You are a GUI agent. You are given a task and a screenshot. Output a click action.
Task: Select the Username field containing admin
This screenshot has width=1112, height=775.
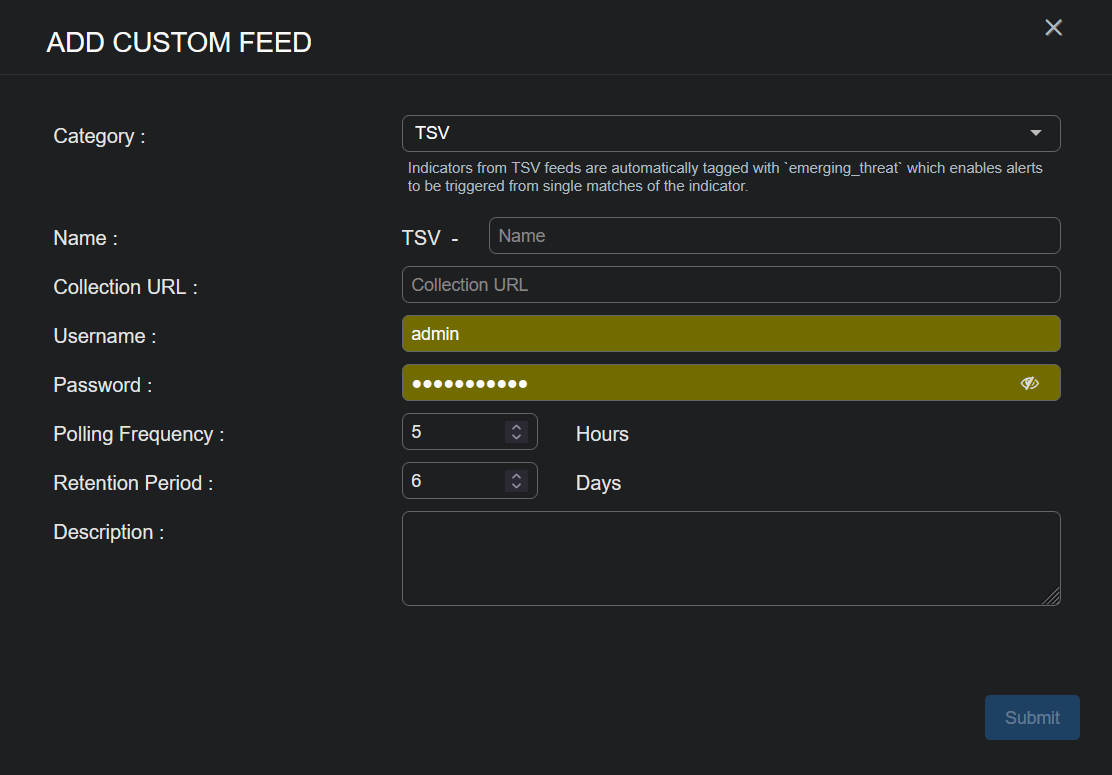tap(730, 334)
